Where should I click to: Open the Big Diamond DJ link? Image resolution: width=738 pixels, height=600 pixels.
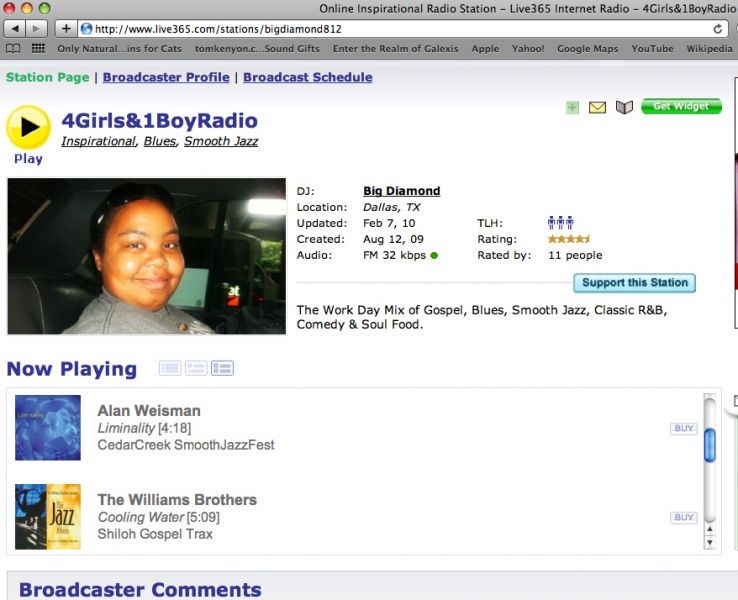[x=401, y=191]
